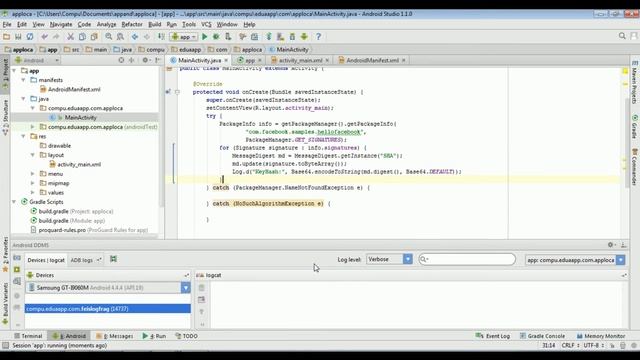Select proguard-rules.pro in the project tree
640x360 pixels.
click(x=89, y=230)
